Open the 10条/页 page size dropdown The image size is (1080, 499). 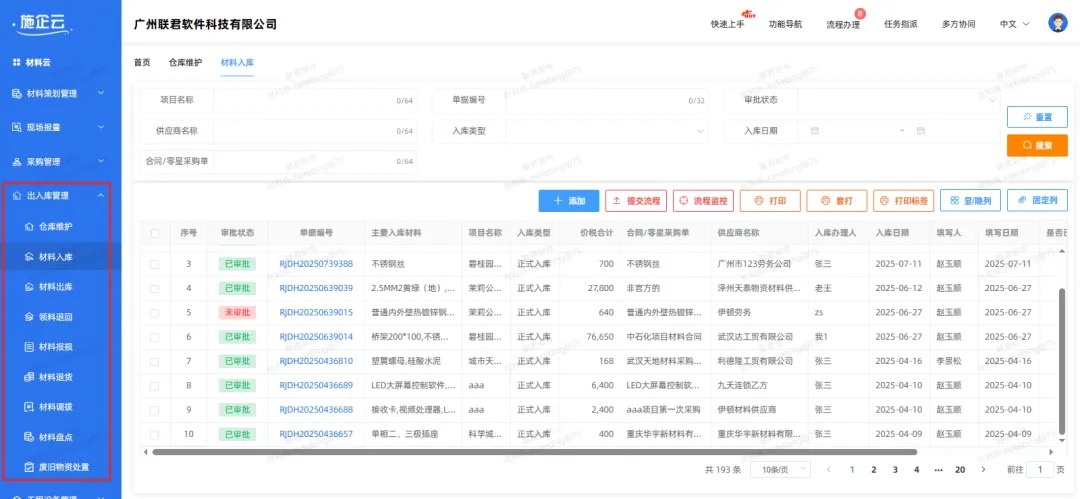781,469
